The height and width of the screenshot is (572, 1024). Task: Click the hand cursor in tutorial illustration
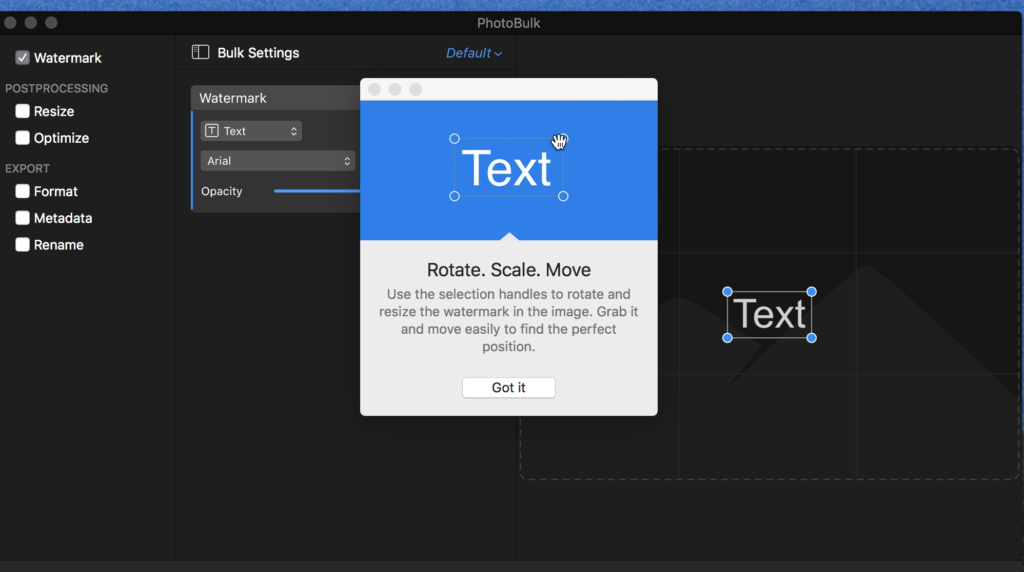(x=560, y=141)
